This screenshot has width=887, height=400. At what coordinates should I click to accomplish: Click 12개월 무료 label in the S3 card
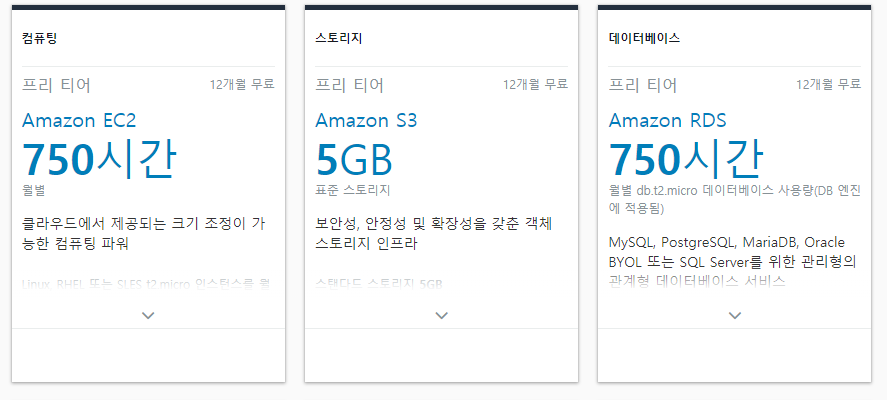(x=536, y=84)
